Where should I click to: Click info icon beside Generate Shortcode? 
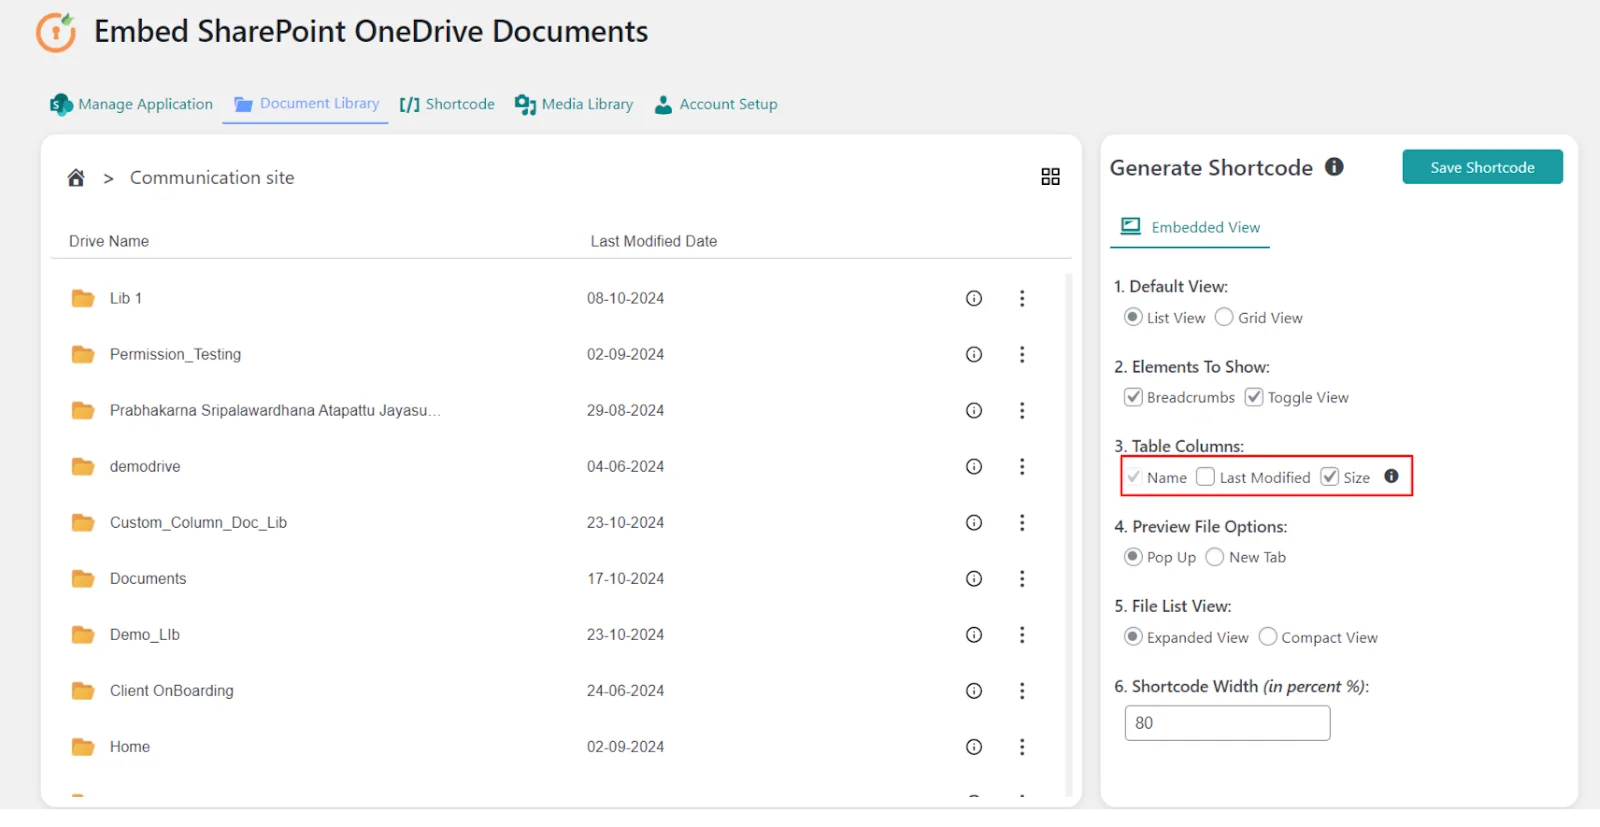[x=1334, y=167]
